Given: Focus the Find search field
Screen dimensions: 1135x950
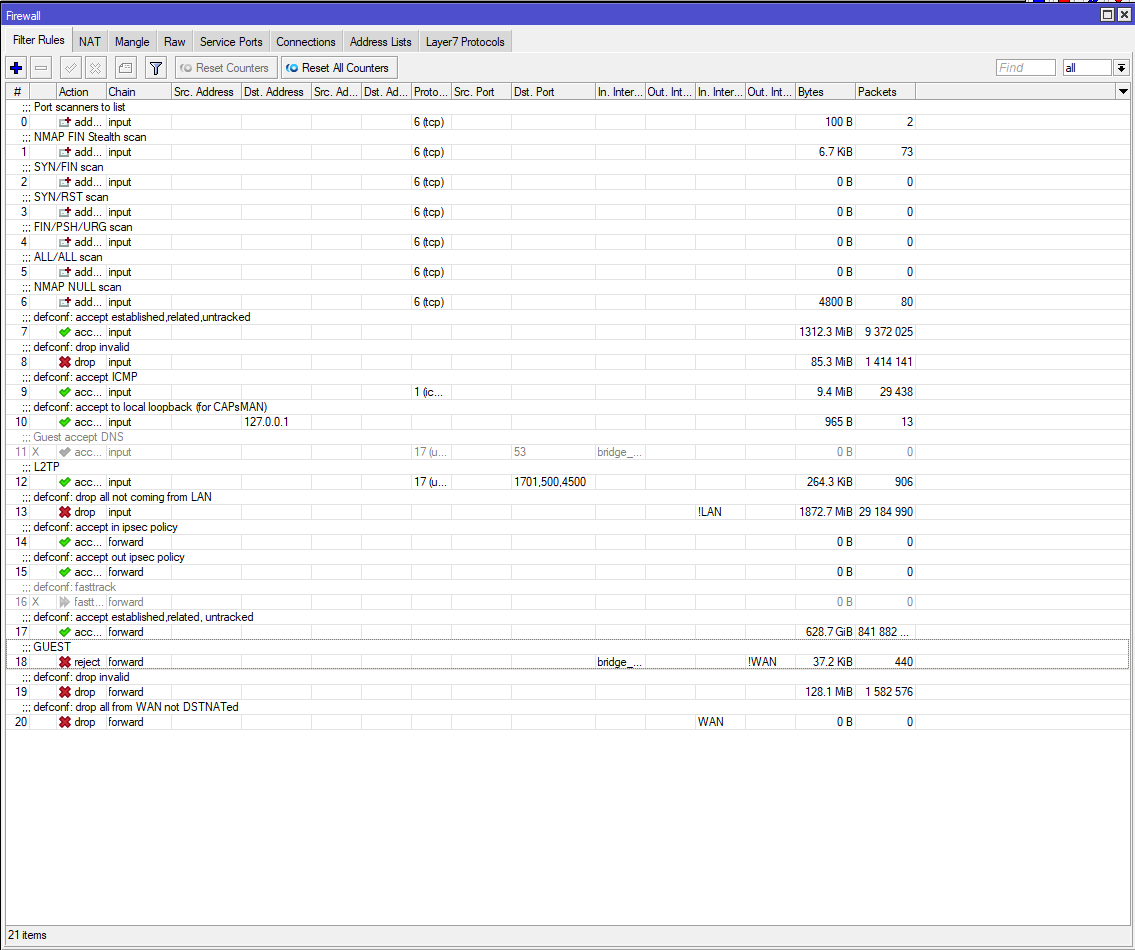Looking at the screenshot, I should tap(1026, 68).
